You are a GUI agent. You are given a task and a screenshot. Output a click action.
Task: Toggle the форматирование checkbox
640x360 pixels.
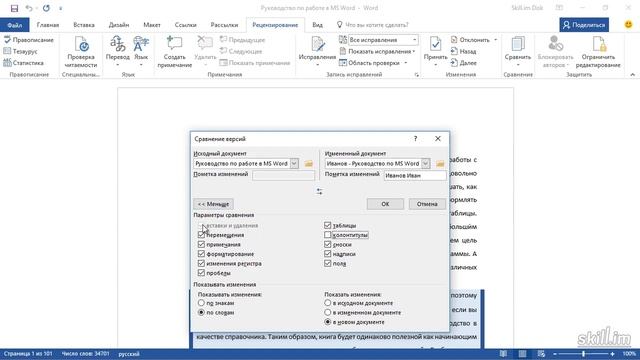tap(201, 254)
